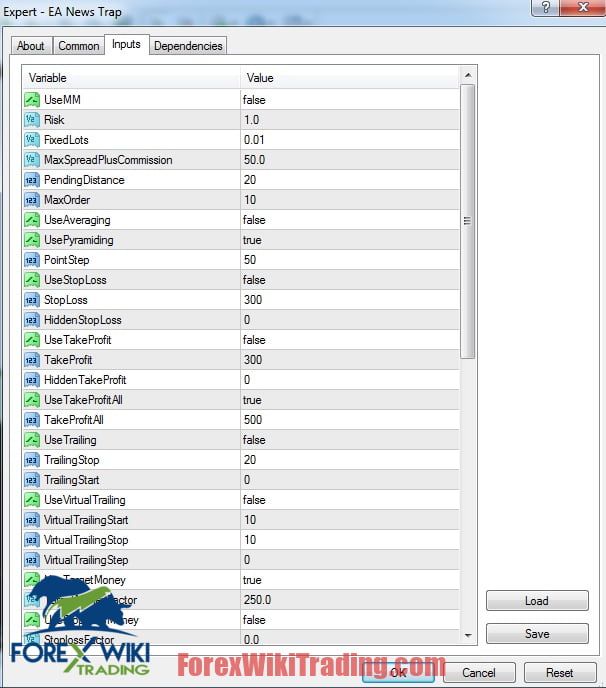Click the VirtualTrailingStop integer icon

point(32,540)
